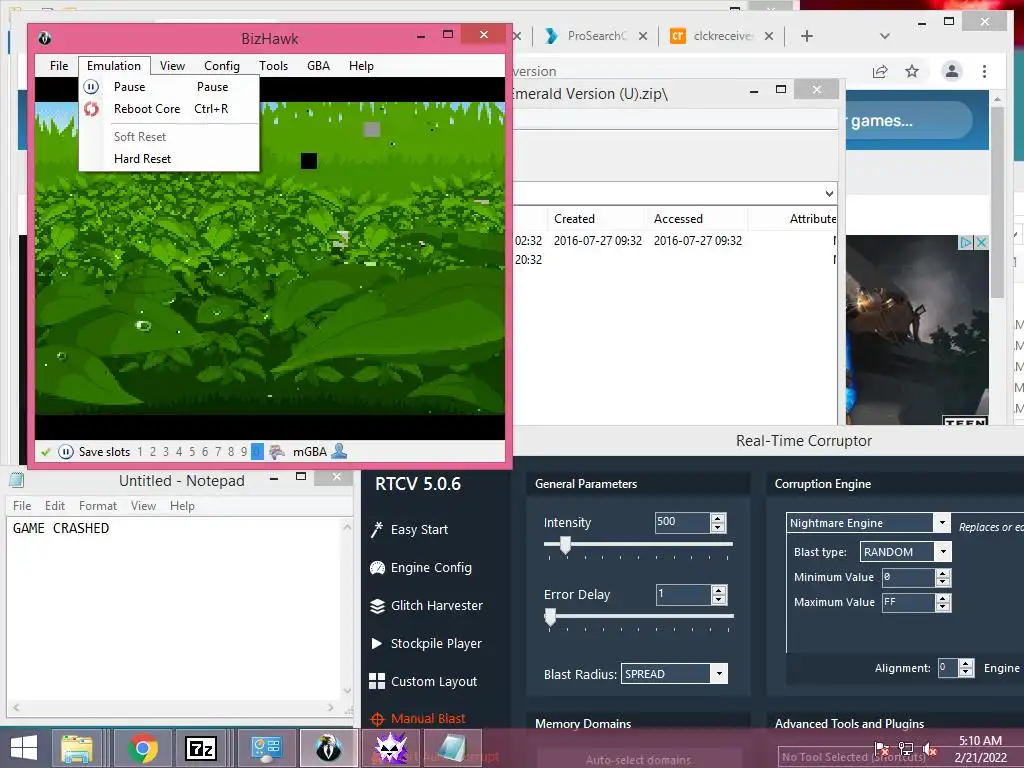
Task: Increase Alignment with spinner up arrow
Action: pyautogui.click(x=966, y=664)
